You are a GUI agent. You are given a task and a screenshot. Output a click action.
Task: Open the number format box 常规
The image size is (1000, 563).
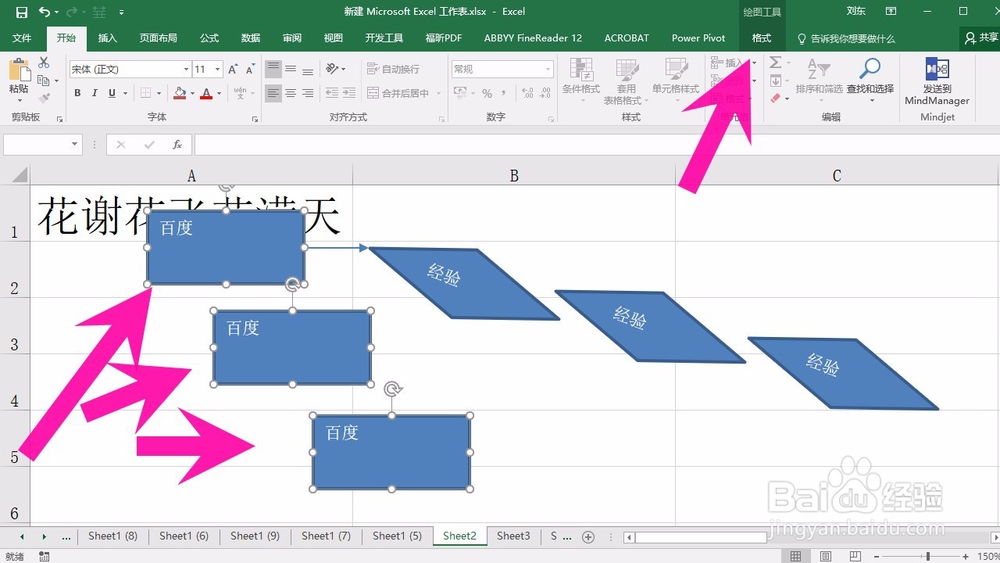pos(503,69)
